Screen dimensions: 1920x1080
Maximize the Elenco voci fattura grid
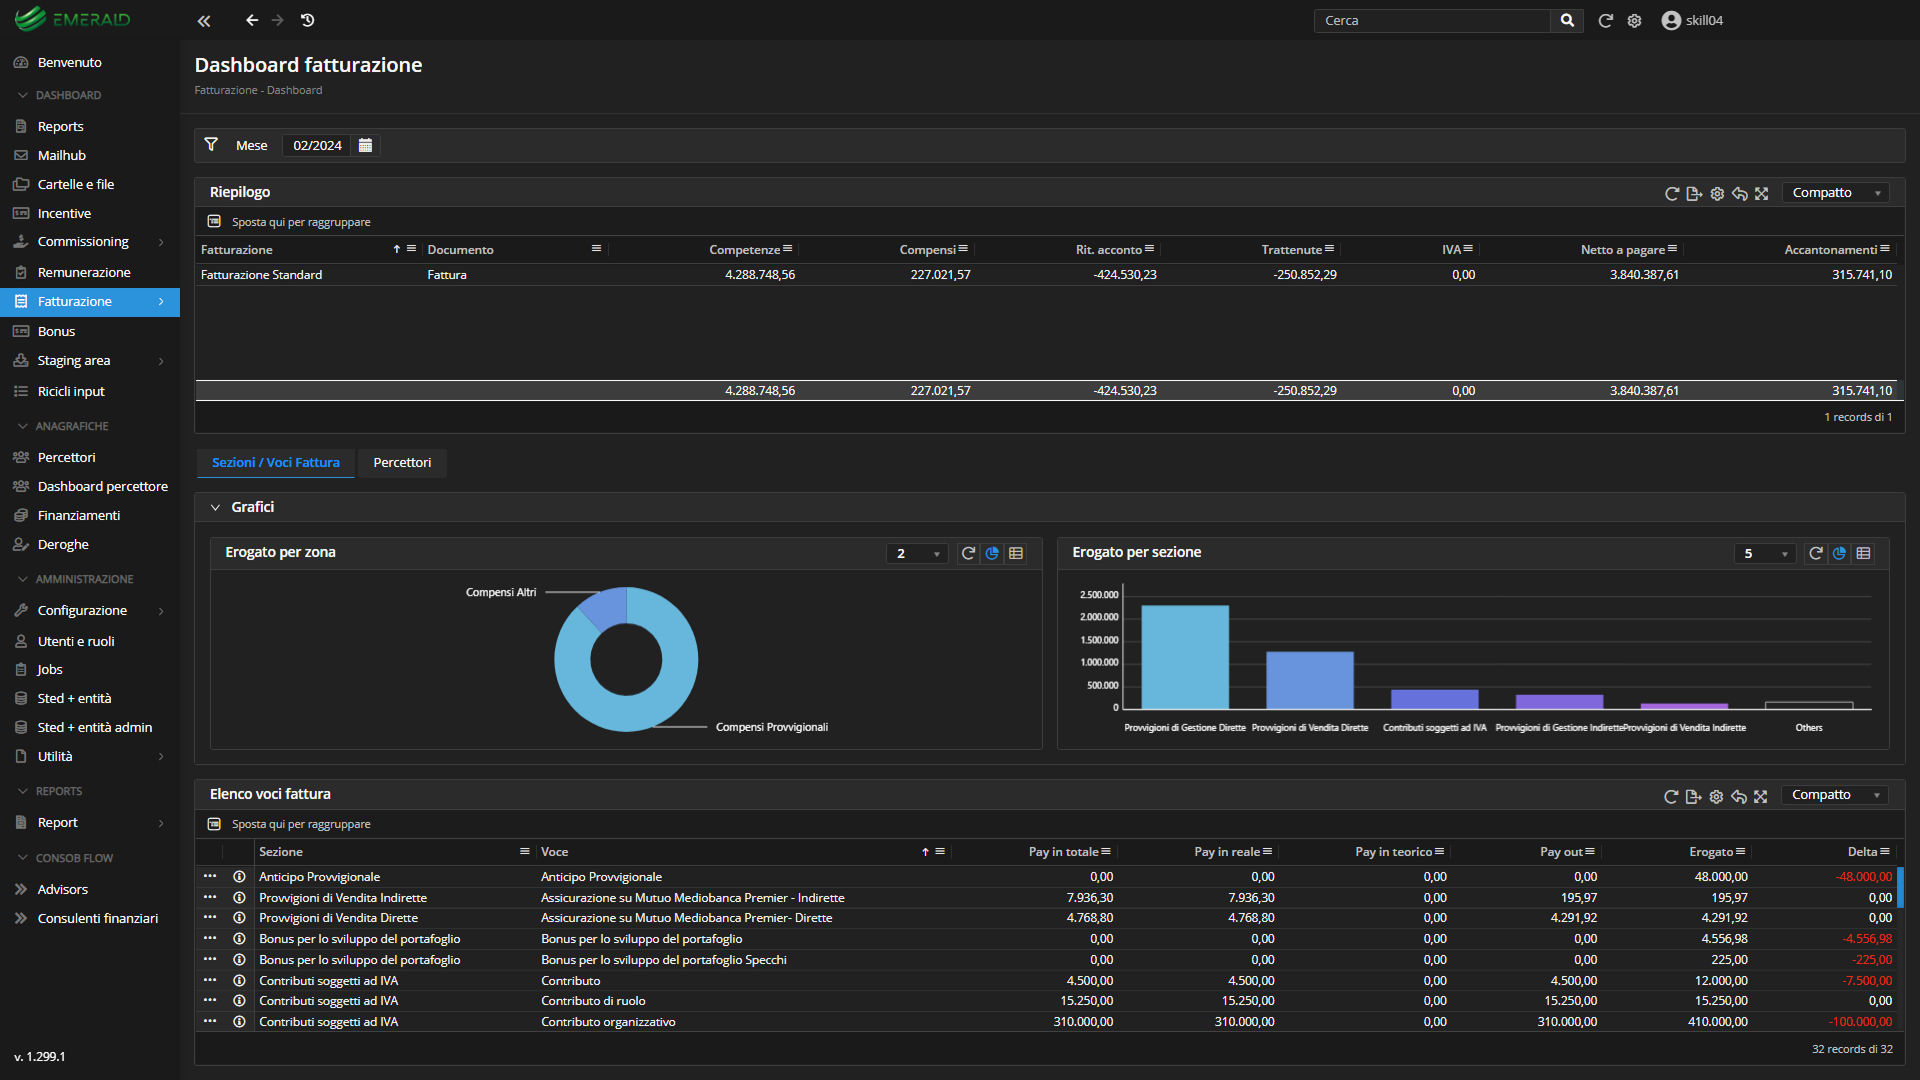click(x=1761, y=796)
